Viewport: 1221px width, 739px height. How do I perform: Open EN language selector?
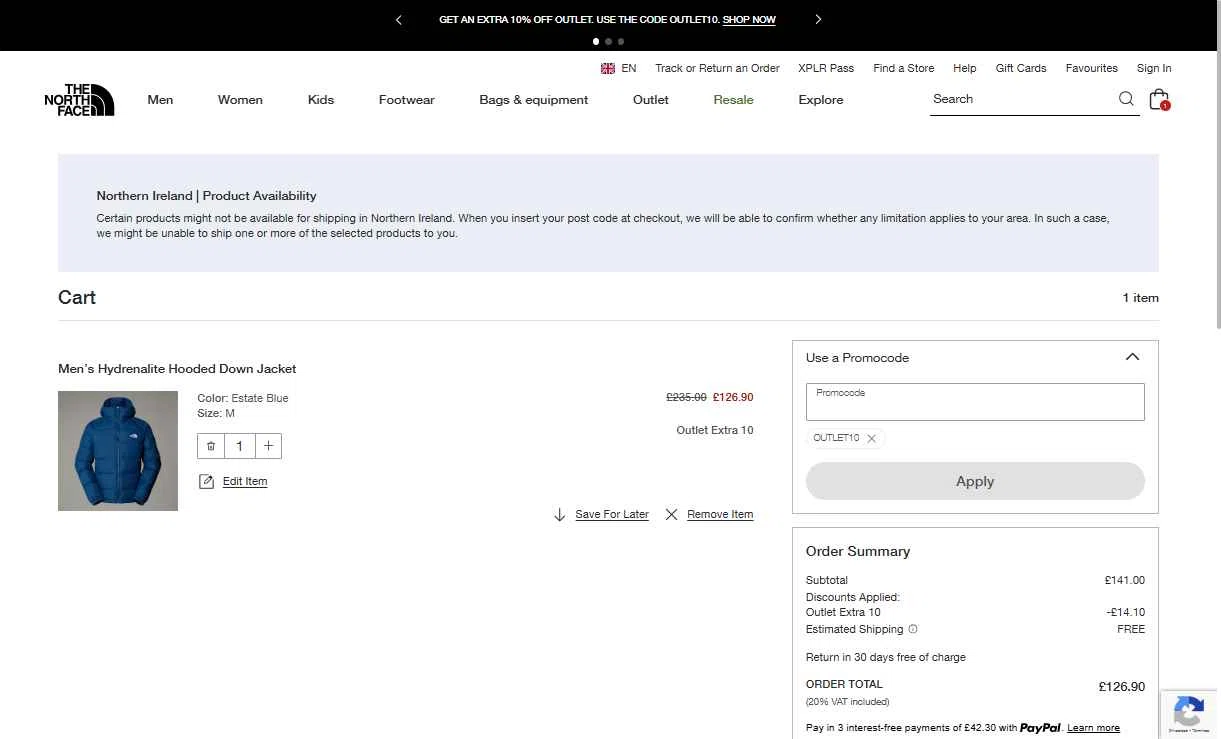click(628, 68)
